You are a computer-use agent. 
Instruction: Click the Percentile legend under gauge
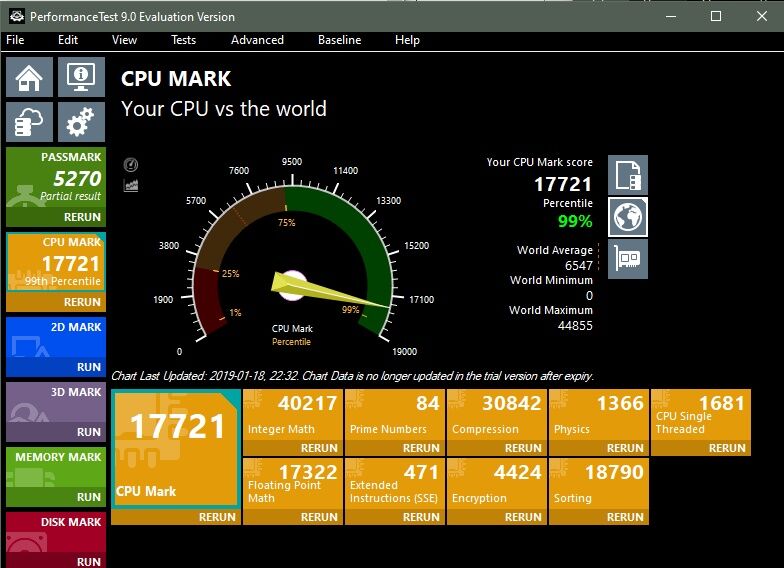pos(292,342)
